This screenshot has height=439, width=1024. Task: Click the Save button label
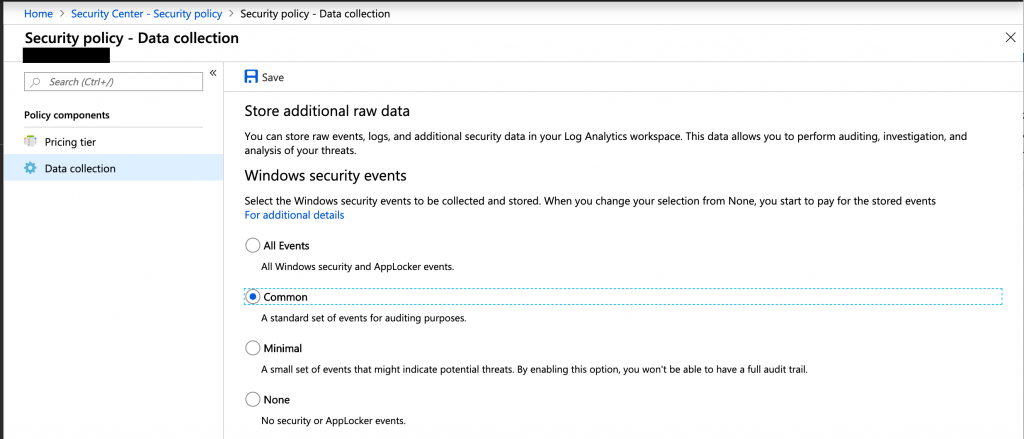pos(273,77)
